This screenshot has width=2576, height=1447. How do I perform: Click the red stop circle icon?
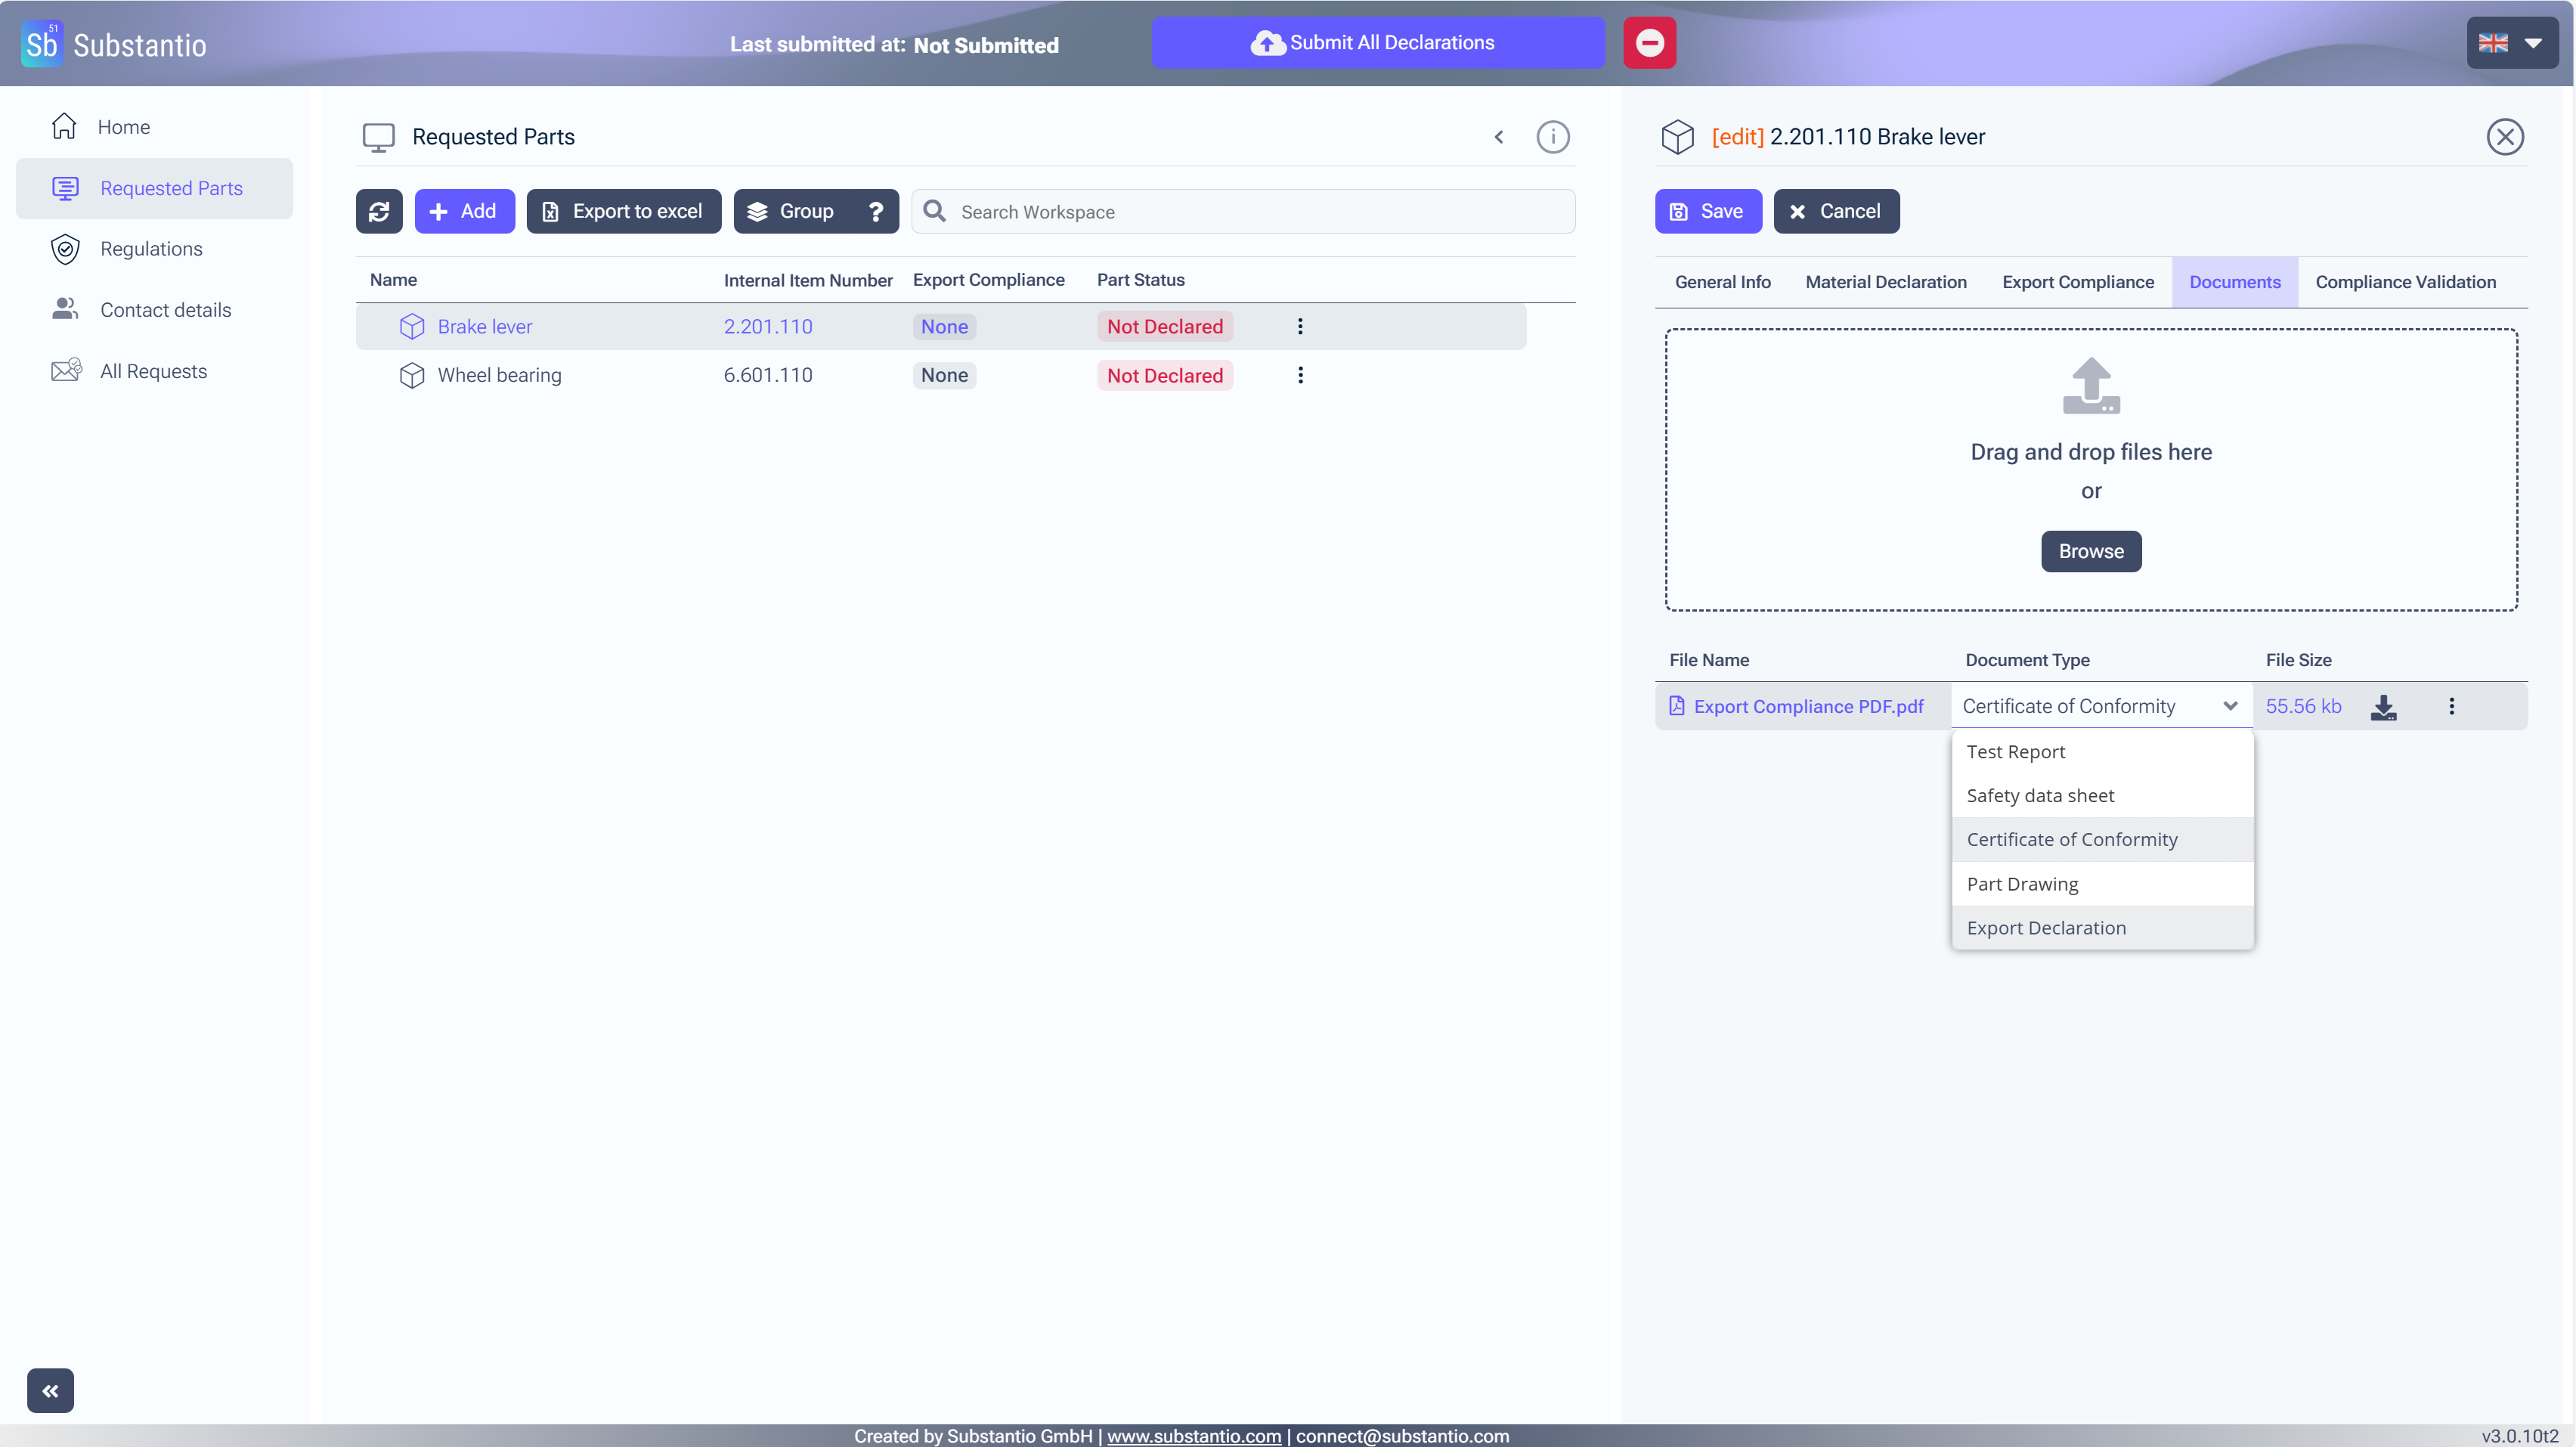1649,43
